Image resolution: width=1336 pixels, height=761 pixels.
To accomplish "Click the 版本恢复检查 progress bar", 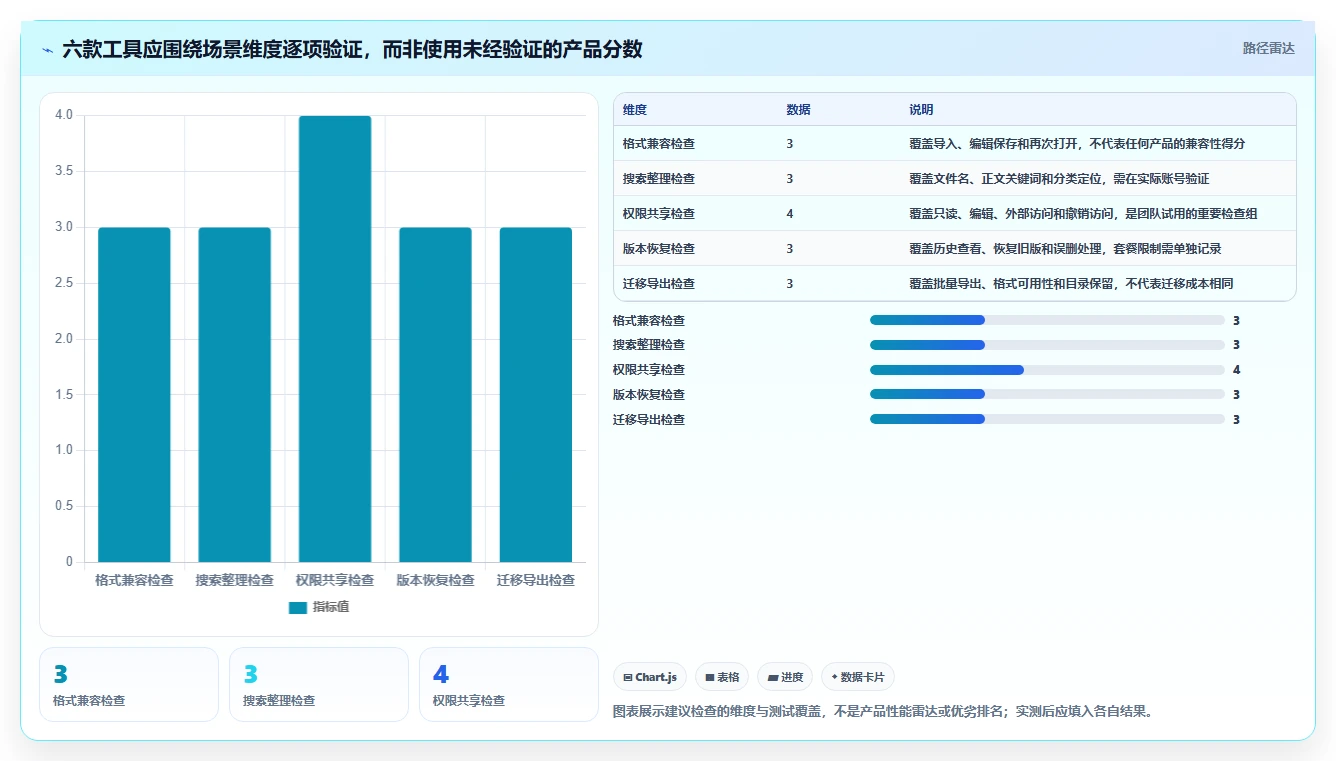I will click(x=1047, y=394).
